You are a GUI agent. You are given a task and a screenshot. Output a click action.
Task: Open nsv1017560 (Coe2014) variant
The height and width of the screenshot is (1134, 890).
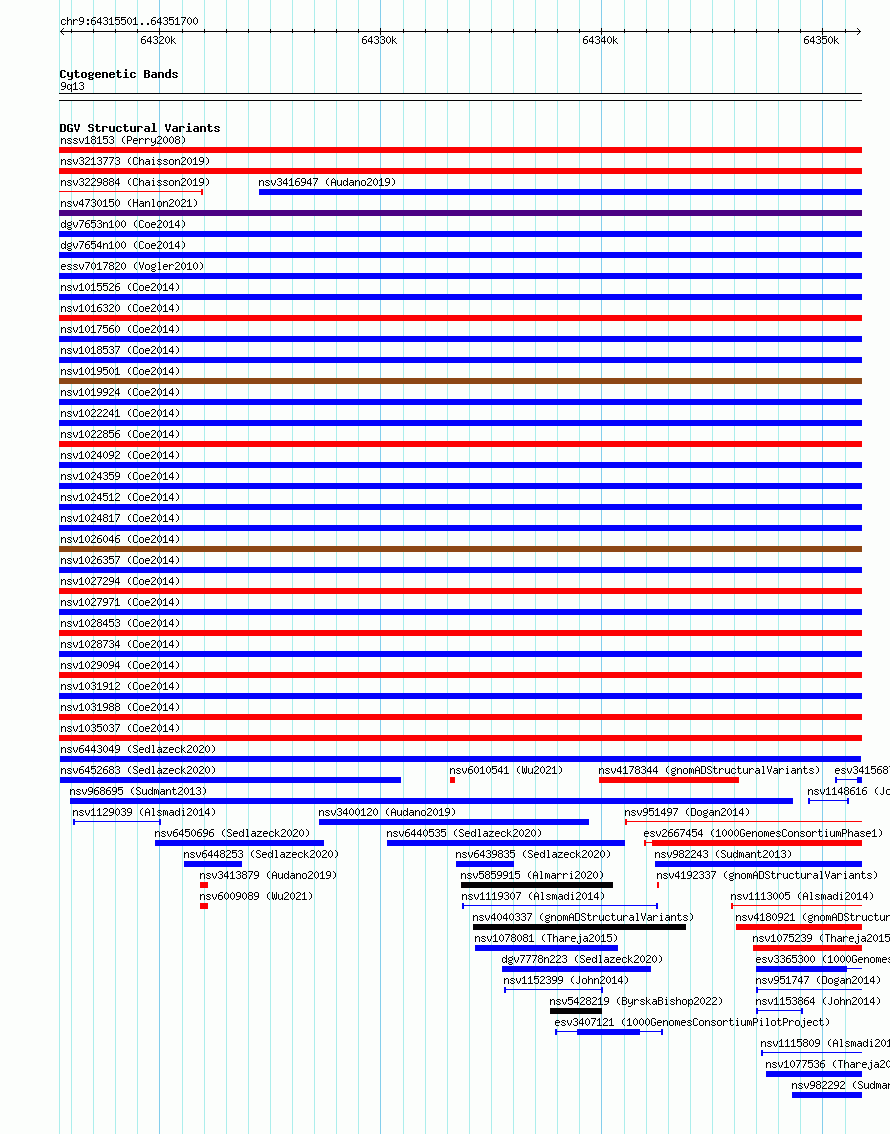coord(120,329)
